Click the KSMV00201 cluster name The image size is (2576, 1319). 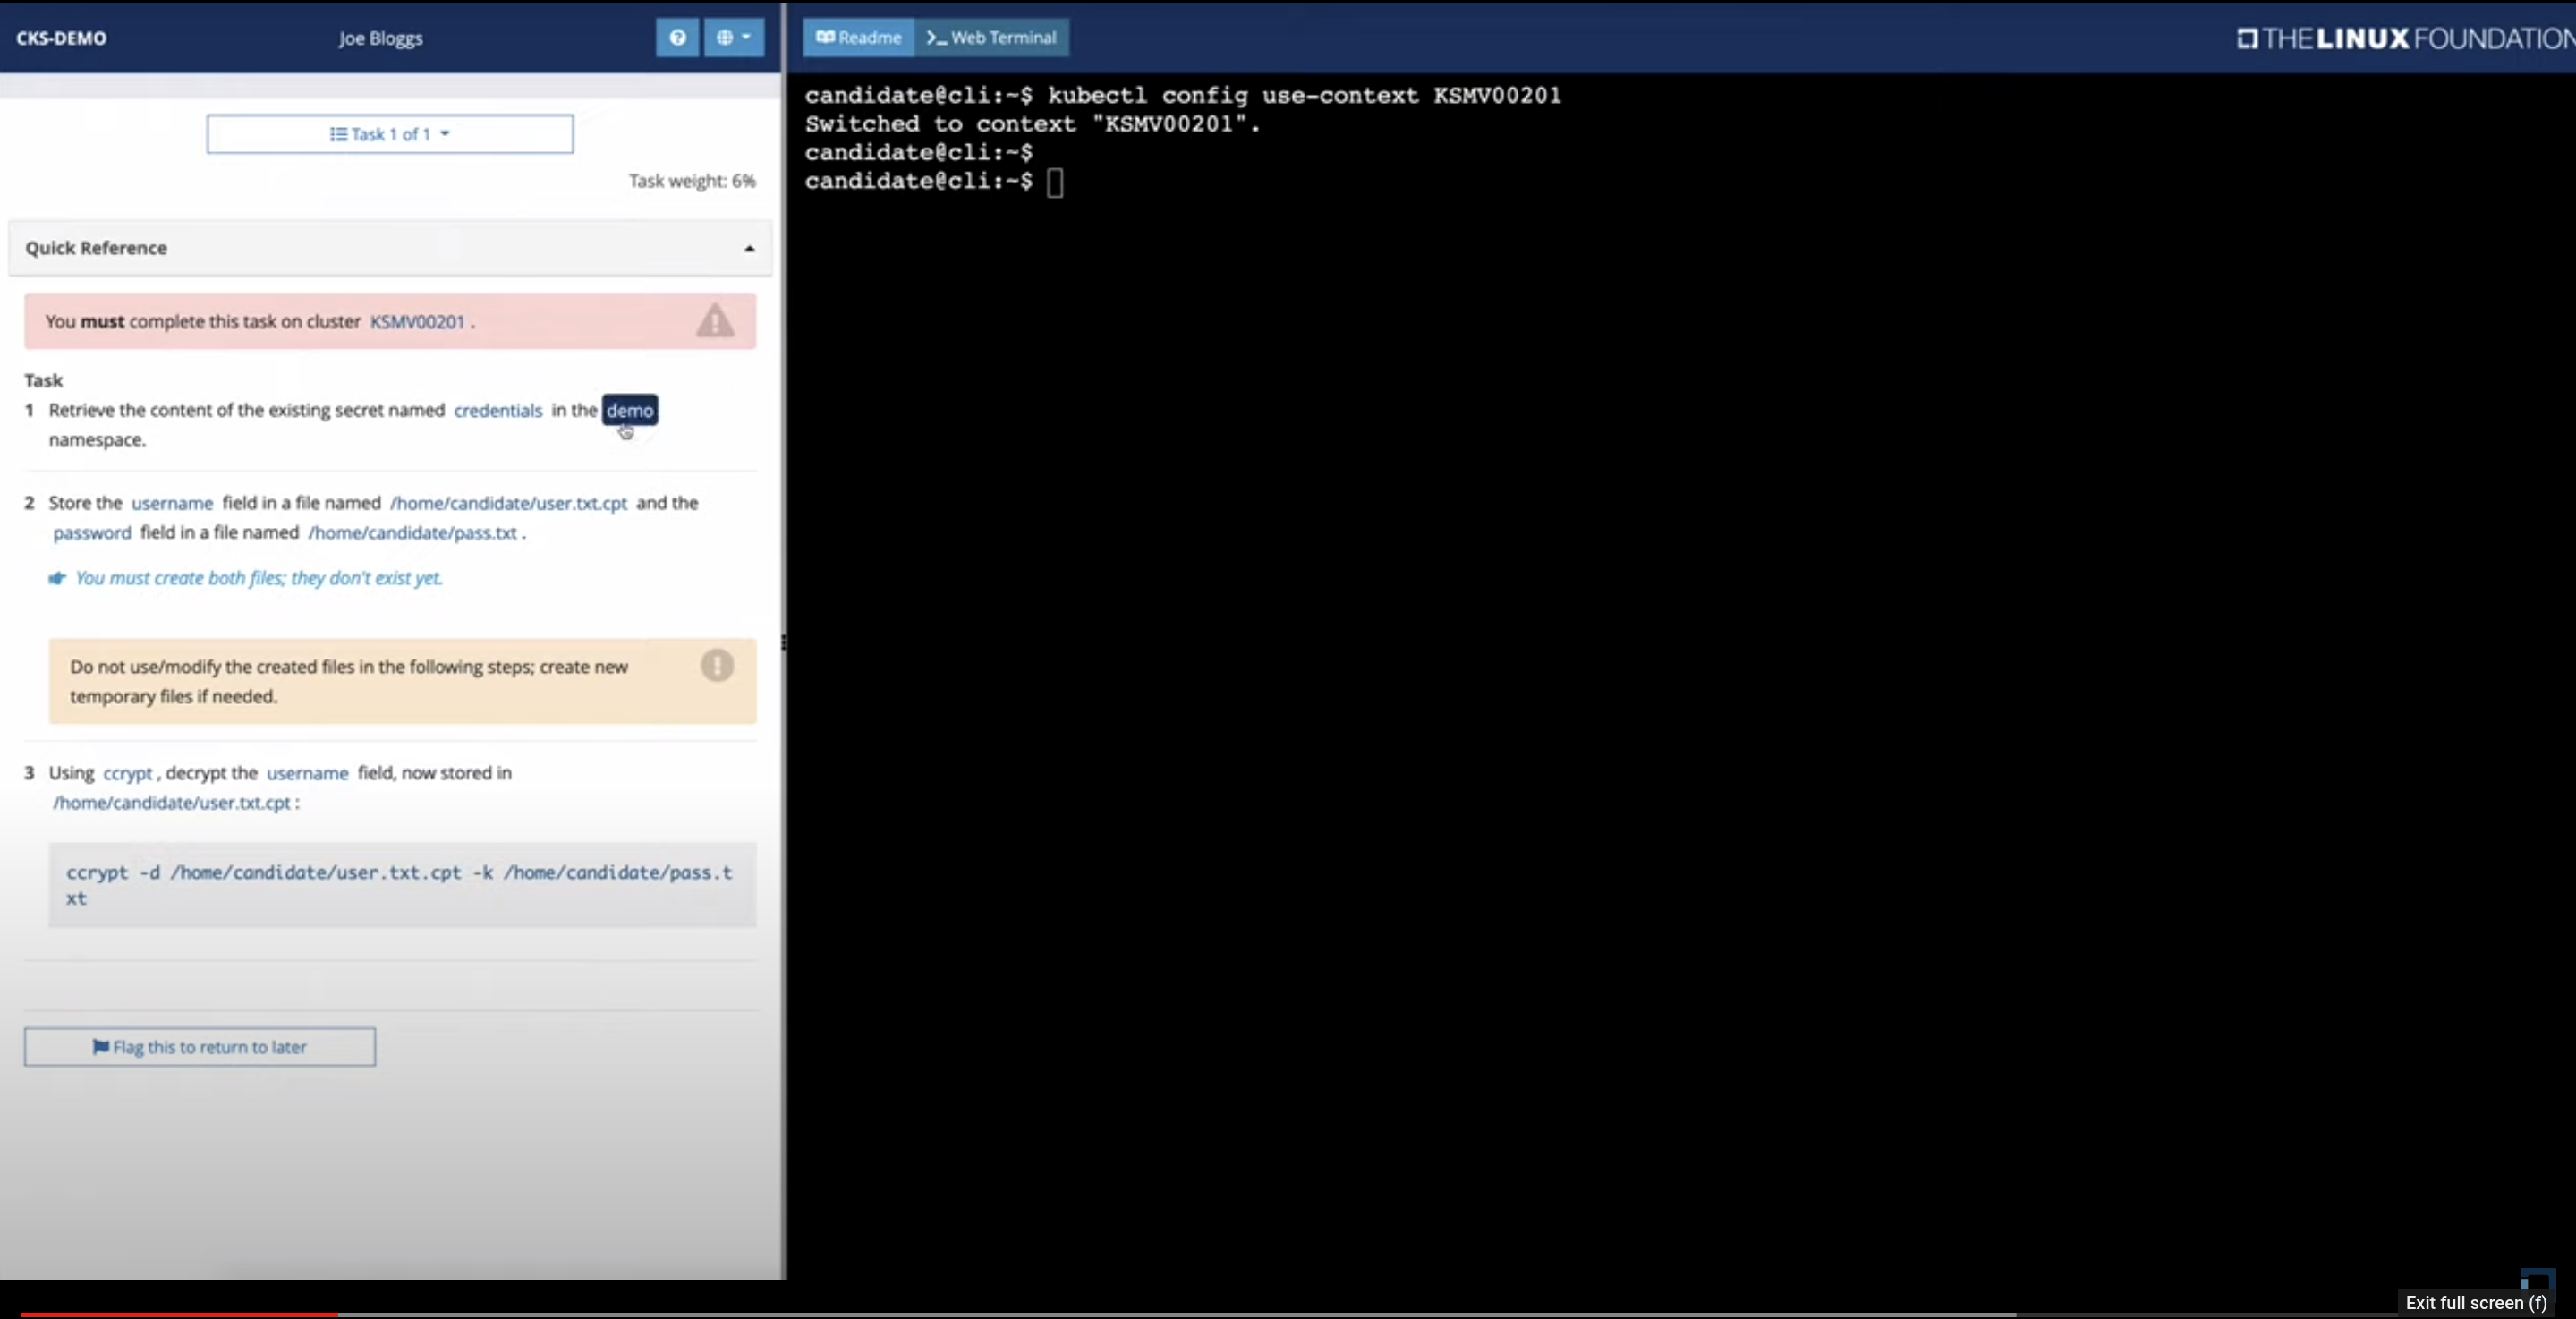[x=417, y=322]
